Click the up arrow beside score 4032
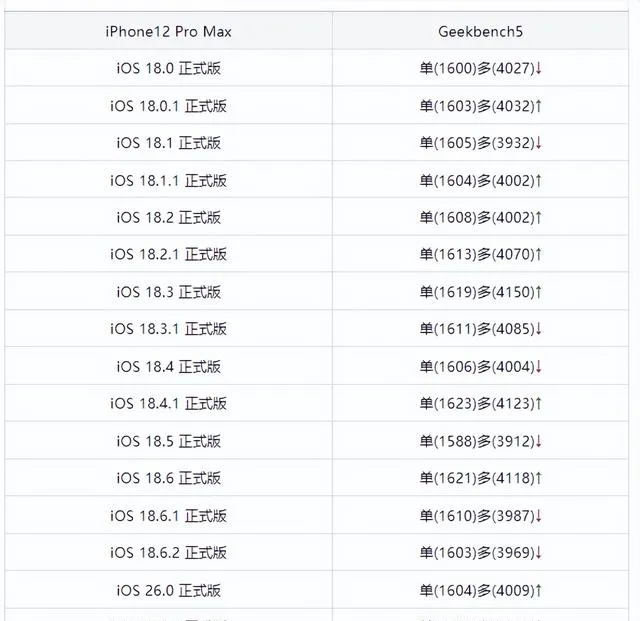Image resolution: width=640 pixels, height=621 pixels. (x=538, y=106)
